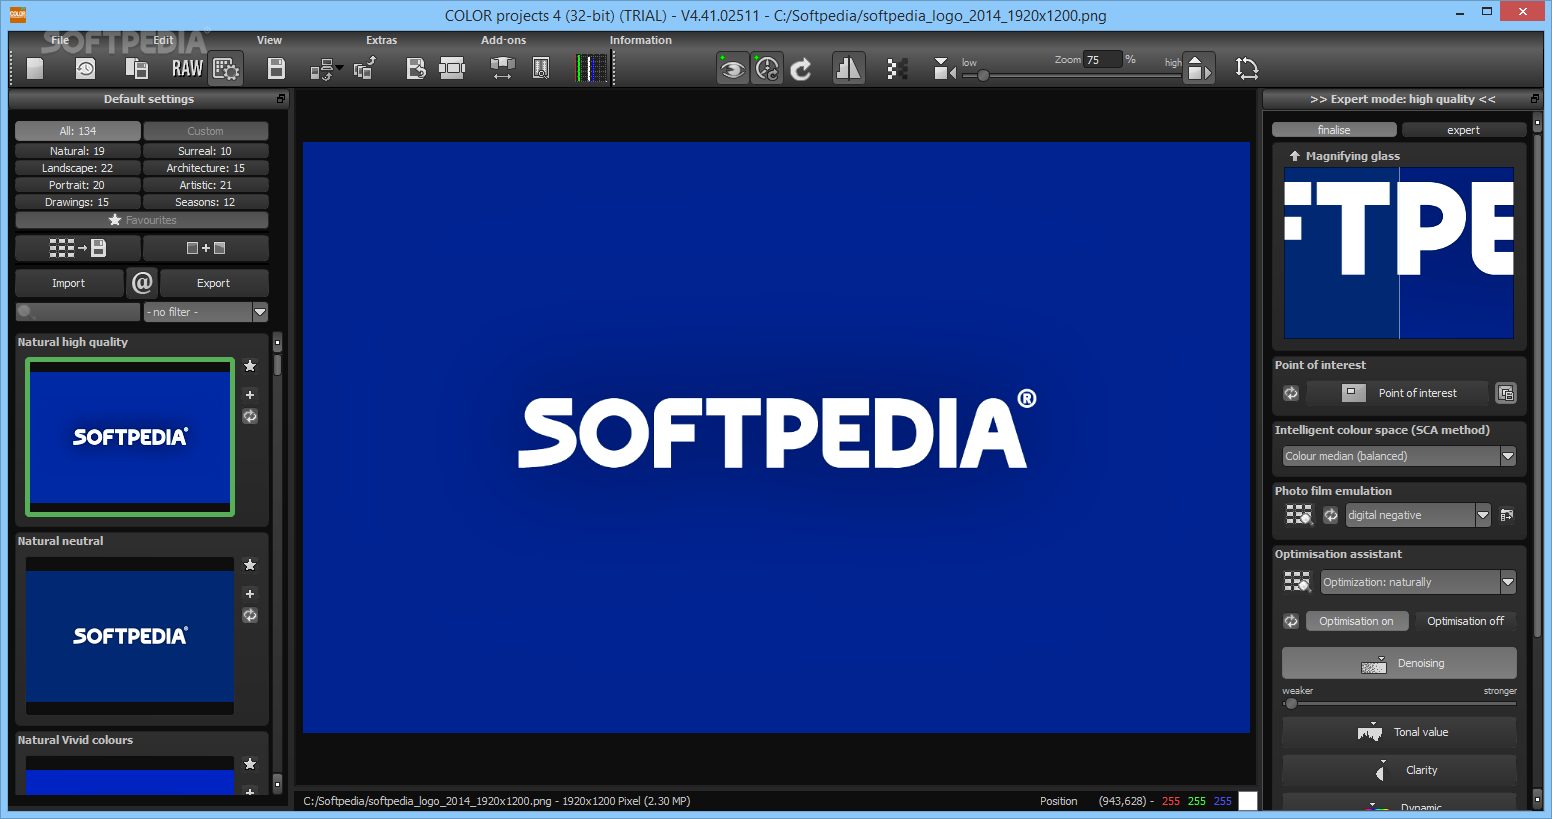Screen dimensions: 1552x819
Task: Click the Add-ons save-with-arrow icon
Action: point(416,68)
